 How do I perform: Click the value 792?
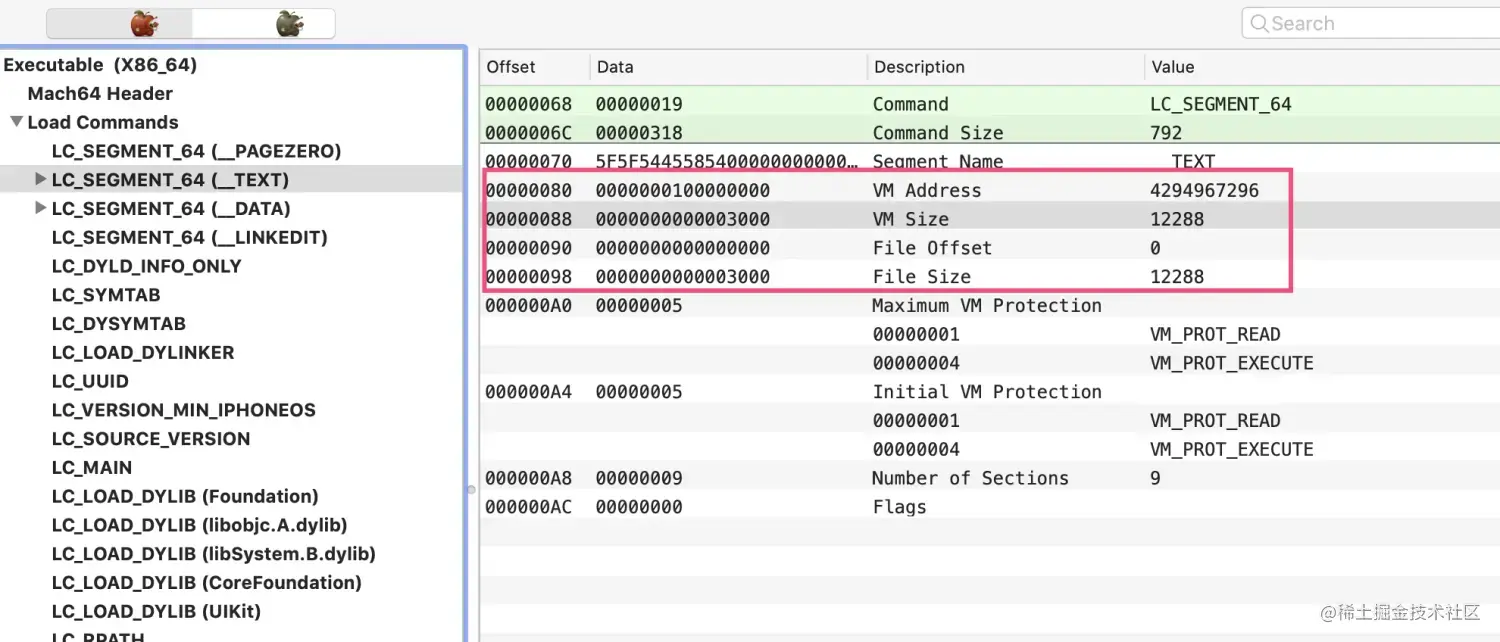(x=1166, y=133)
